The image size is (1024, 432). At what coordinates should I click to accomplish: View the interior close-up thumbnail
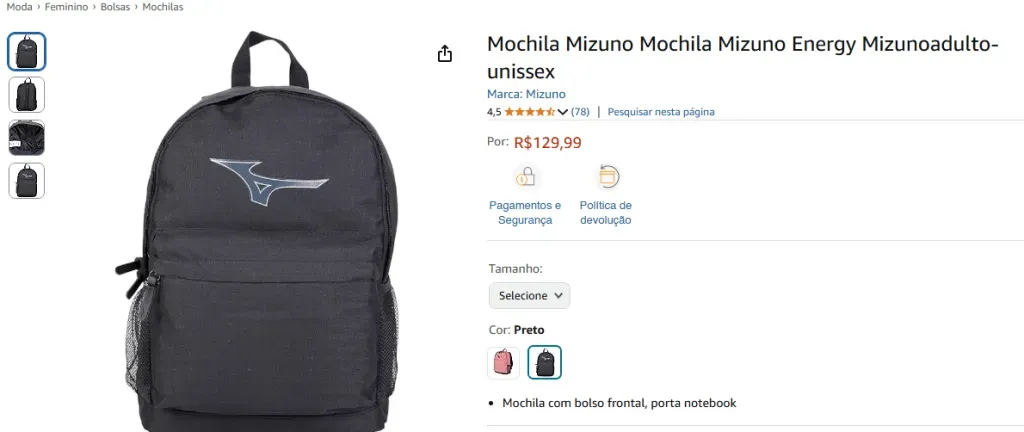[x=27, y=138]
